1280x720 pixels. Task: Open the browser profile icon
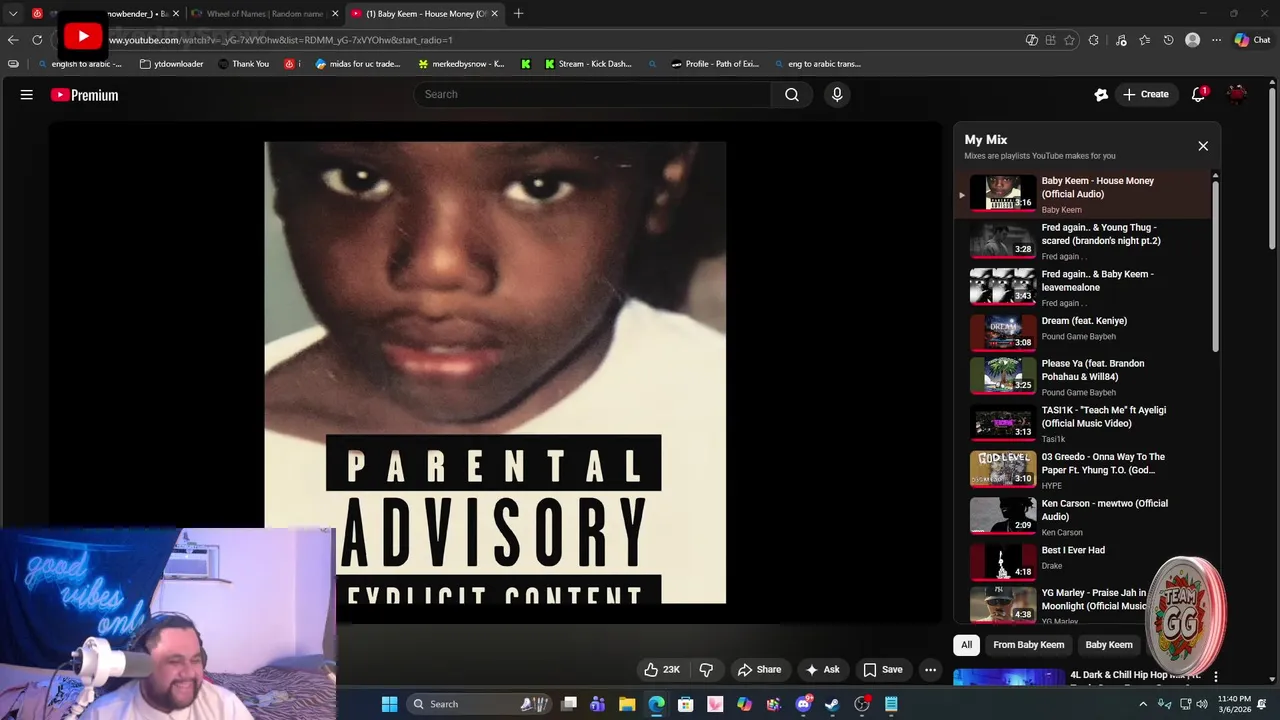pos(1192,40)
